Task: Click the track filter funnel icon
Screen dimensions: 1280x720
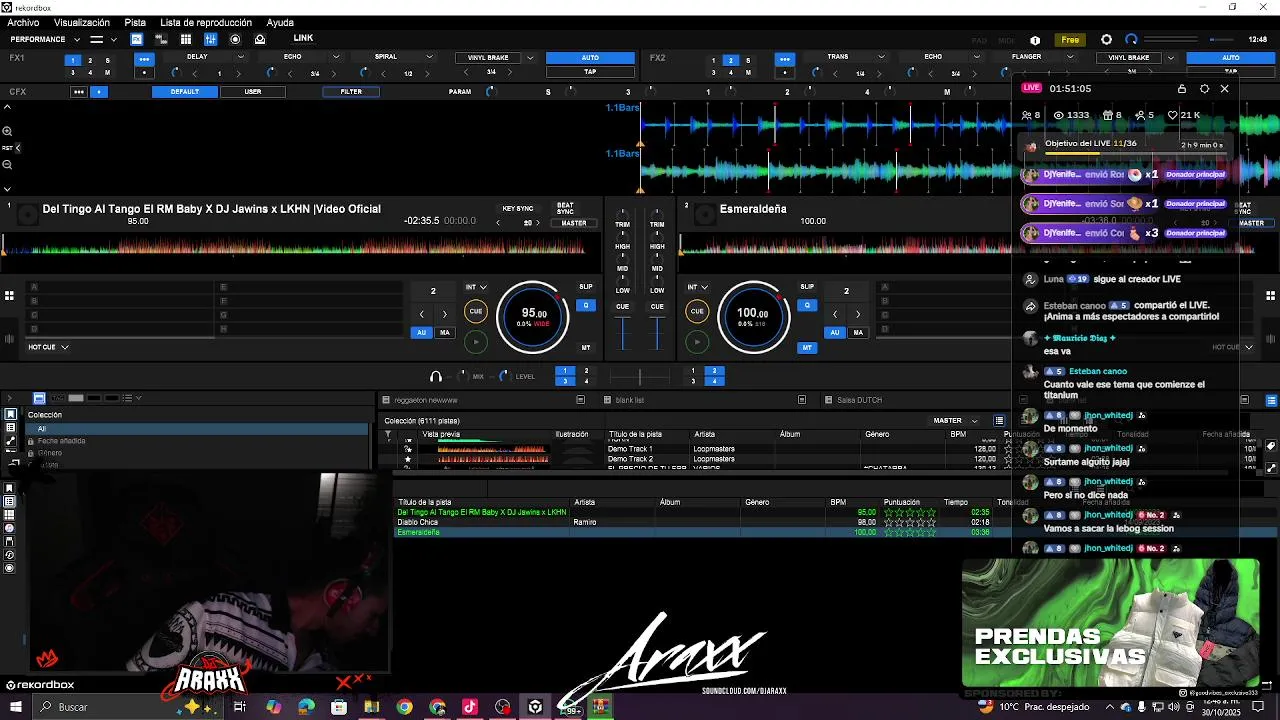Action: point(388,434)
